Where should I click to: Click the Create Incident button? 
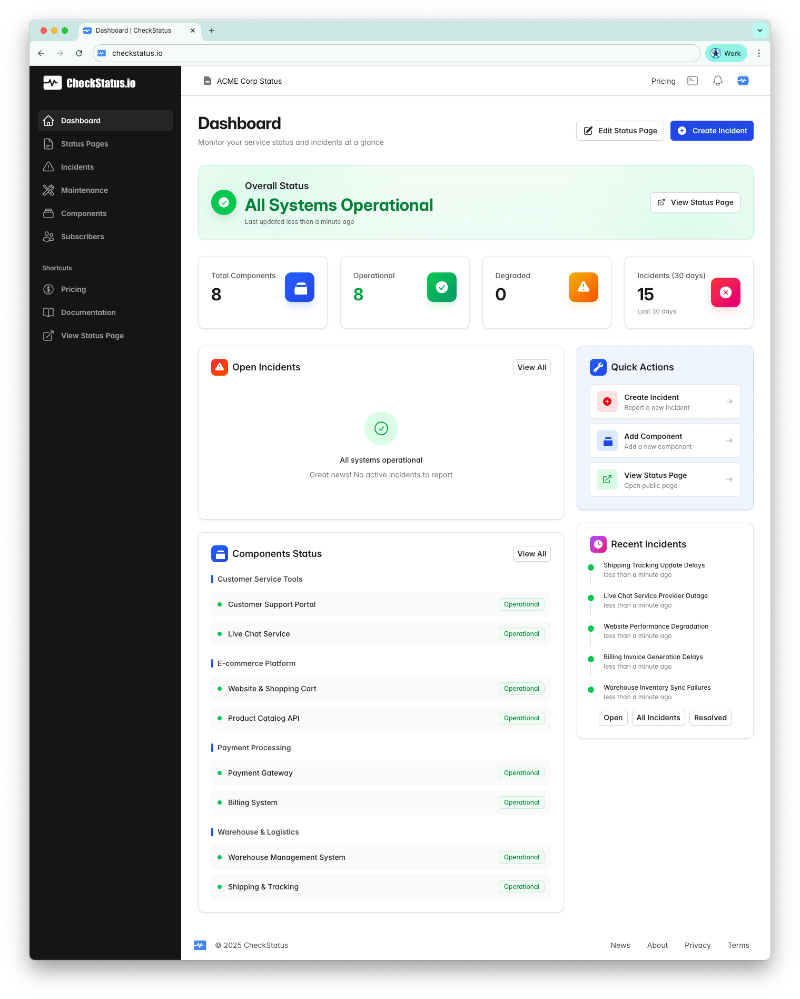point(711,130)
